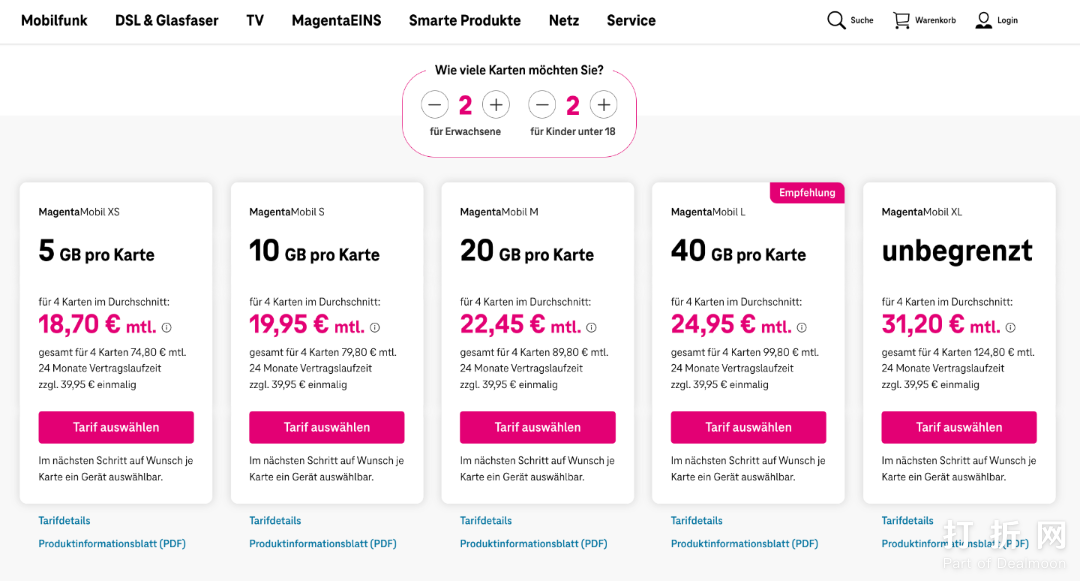Viewport: 1080px width, 581px height.
Task: Go to the MagentaEINS menu item
Action: 336,20
